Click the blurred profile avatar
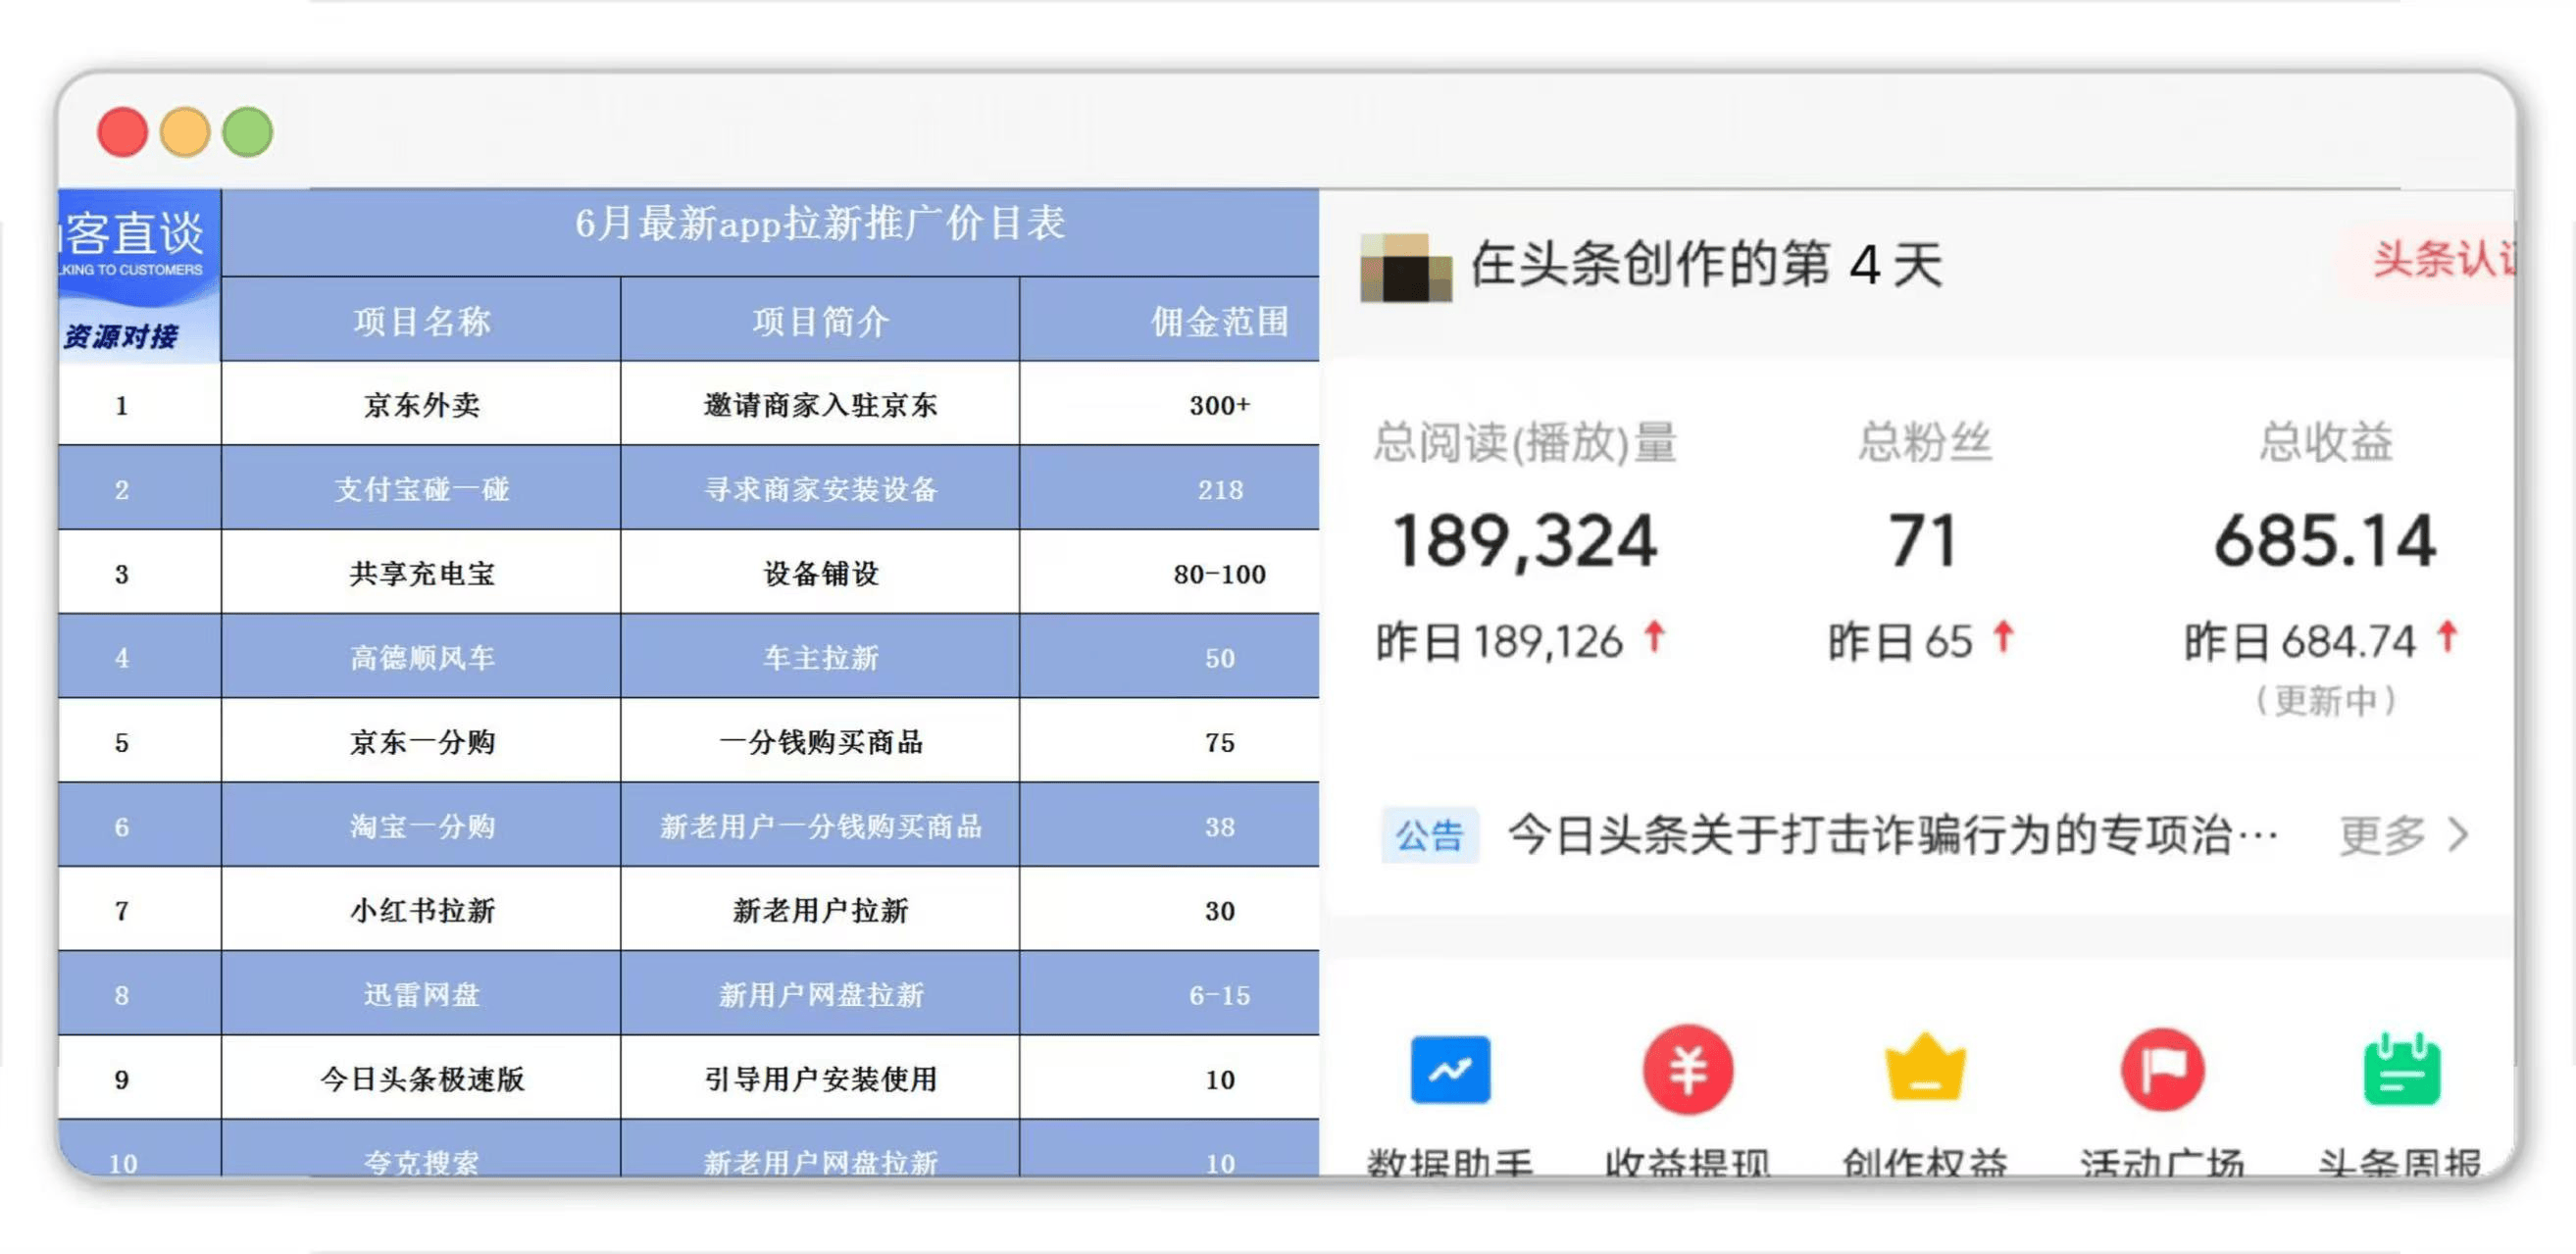The width and height of the screenshot is (2576, 1254). 1405,267
